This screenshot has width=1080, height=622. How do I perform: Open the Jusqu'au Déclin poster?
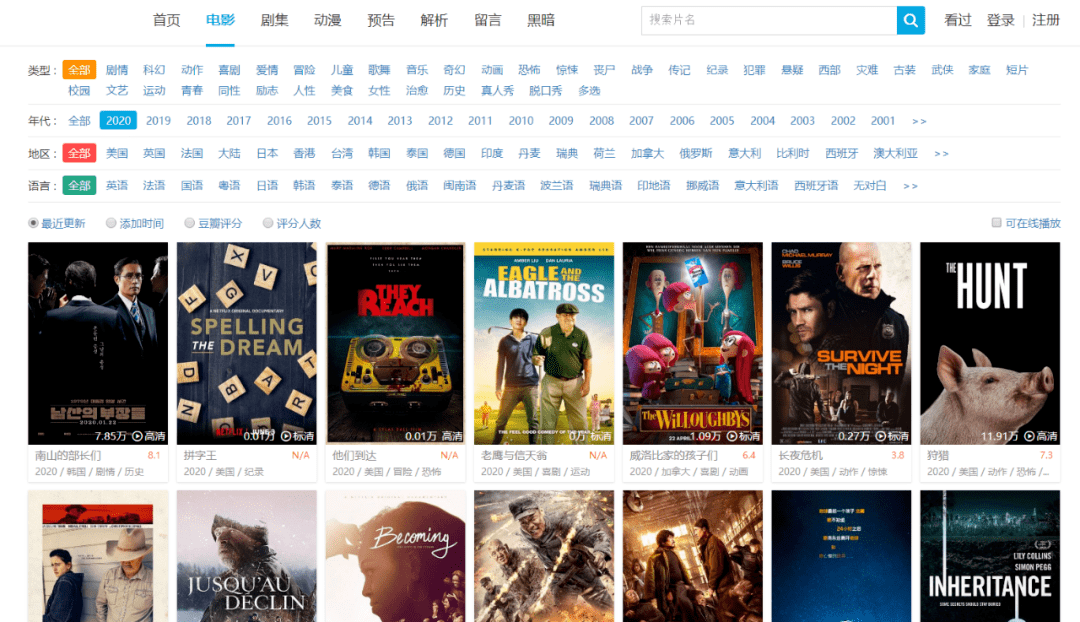(247, 556)
